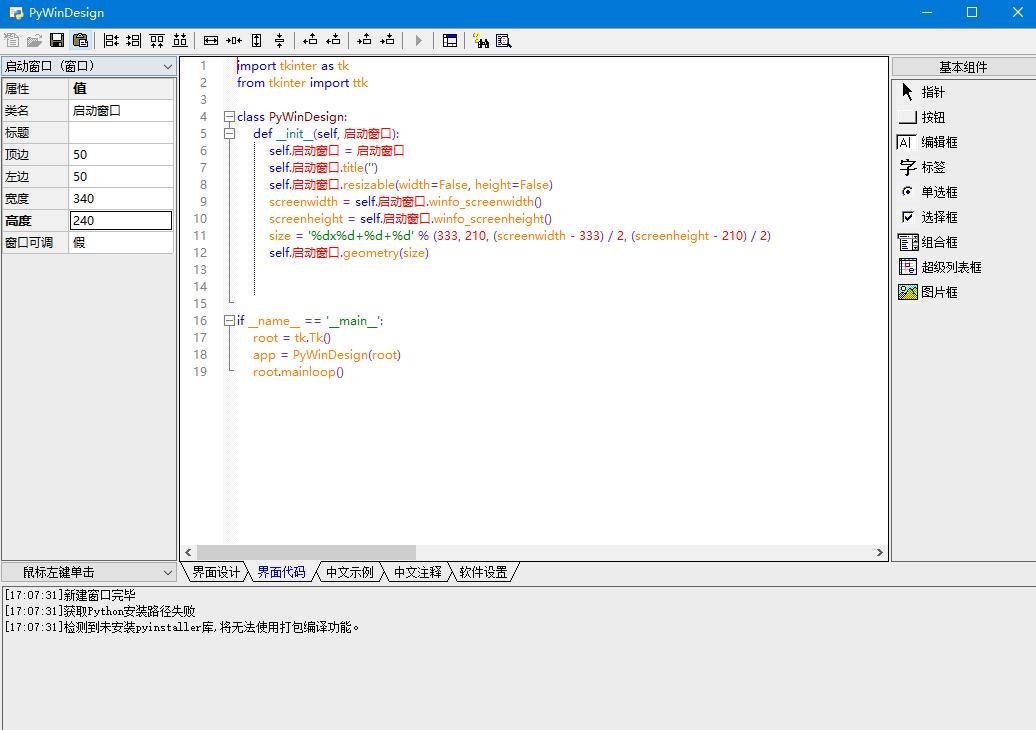Screen dimensions: 1036x730
Task: Click the horizontal centering toolbar icon
Action: coord(234,40)
